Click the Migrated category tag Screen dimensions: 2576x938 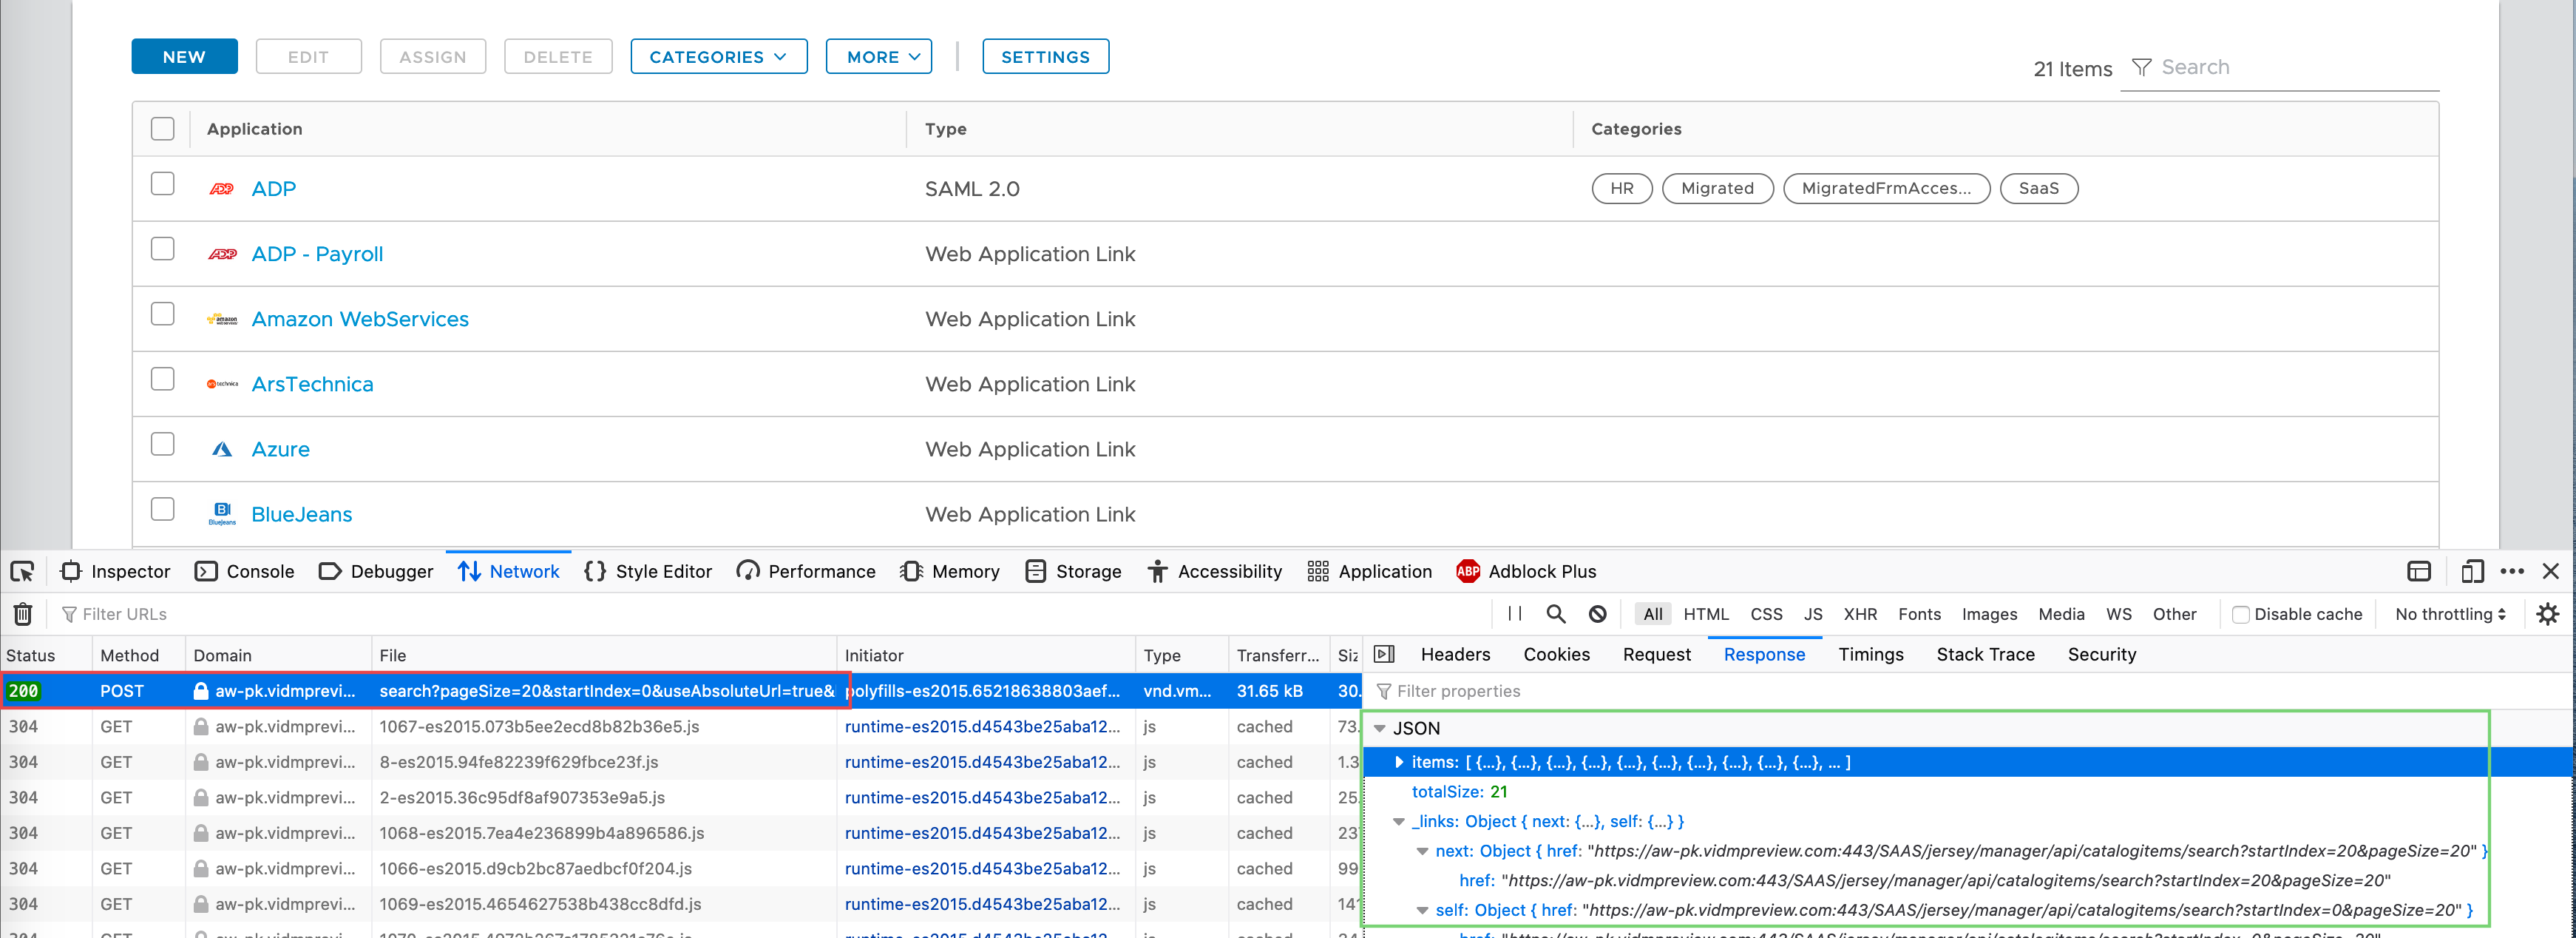coord(1717,189)
